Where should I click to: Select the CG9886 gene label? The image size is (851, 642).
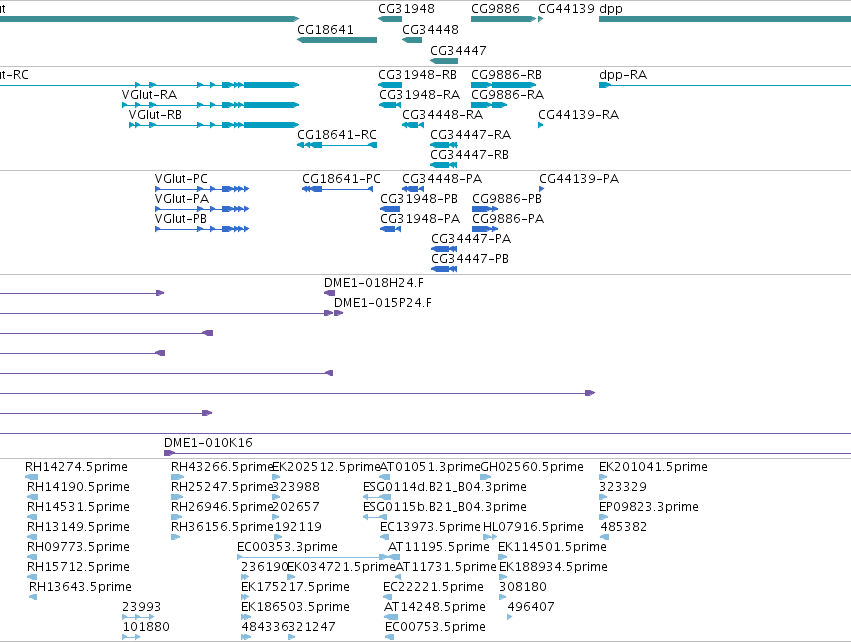(495, 9)
